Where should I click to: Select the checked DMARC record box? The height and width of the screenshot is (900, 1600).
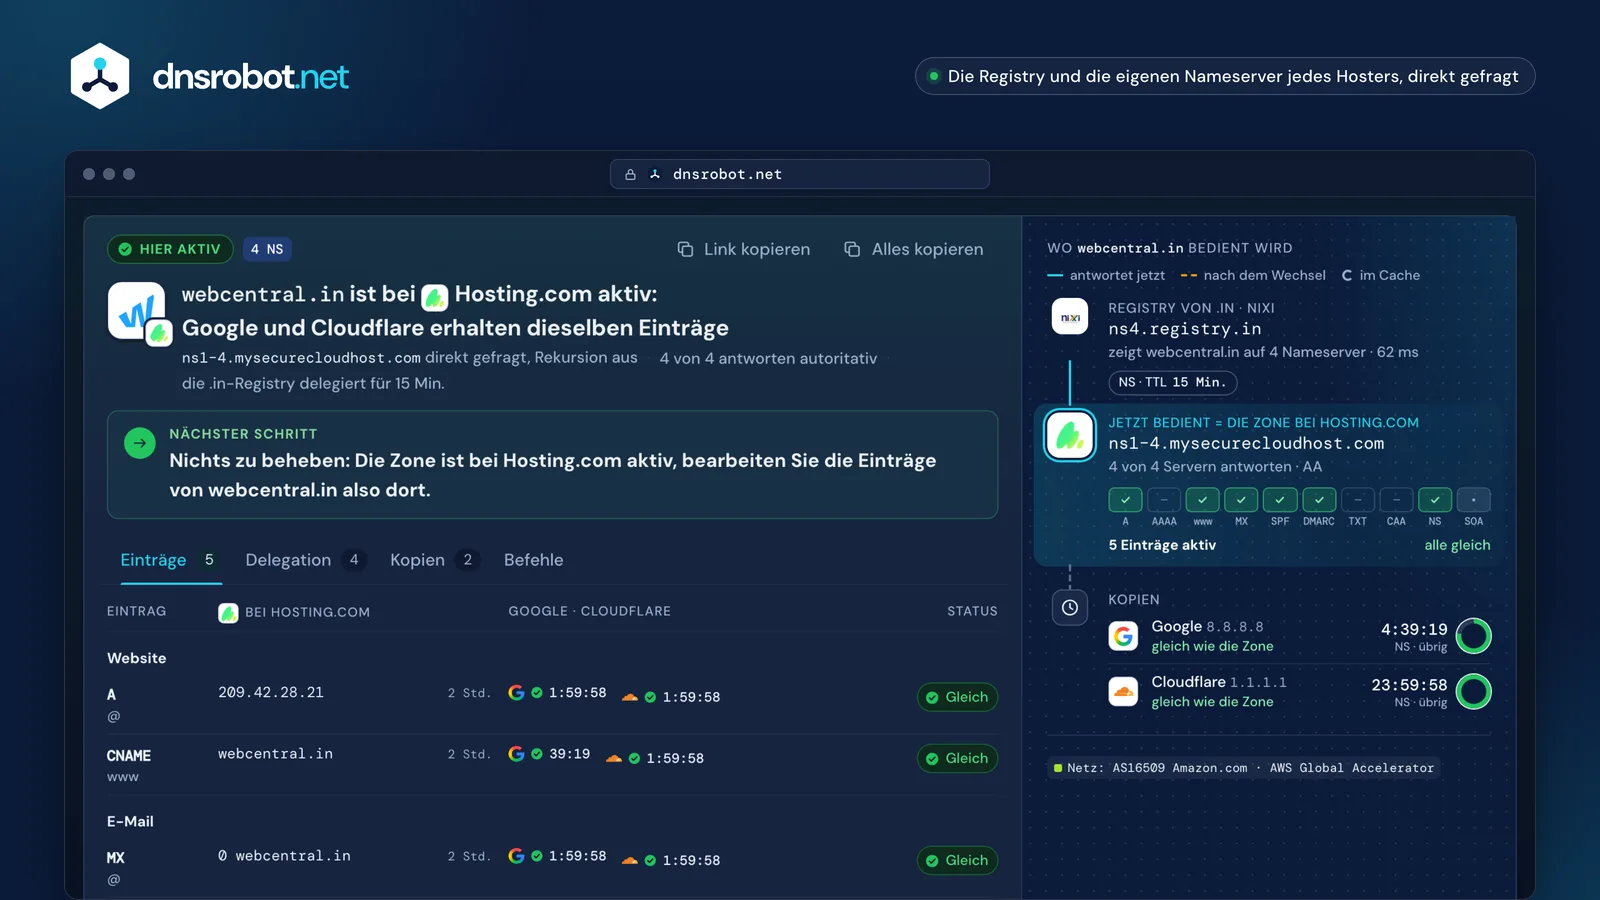click(1319, 499)
